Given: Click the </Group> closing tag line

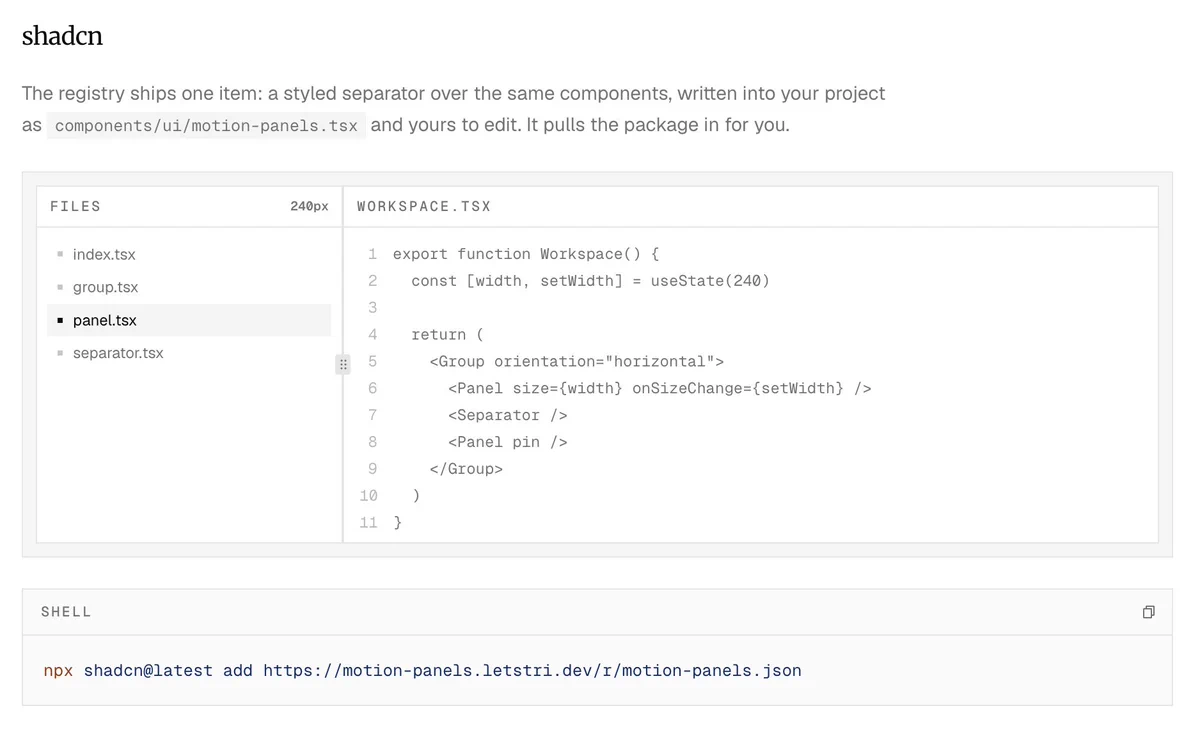Looking at the screenshot, I should (x=466, y=468).
